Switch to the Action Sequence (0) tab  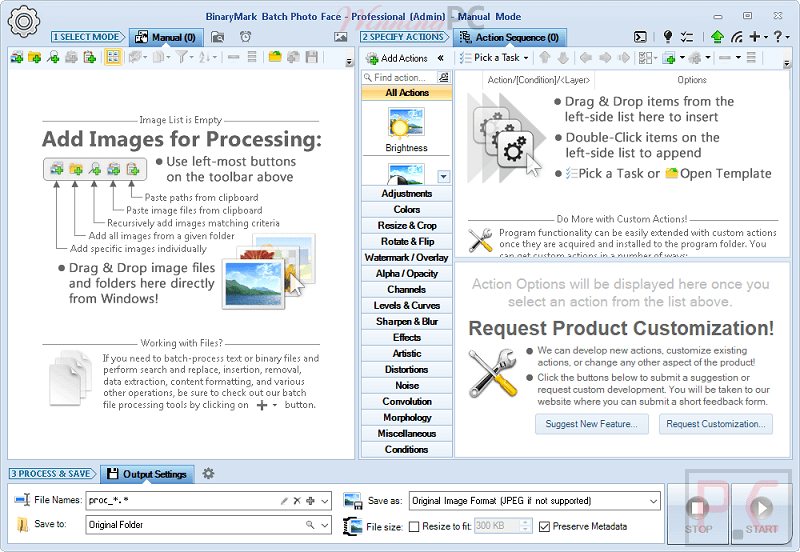[510, 37]
